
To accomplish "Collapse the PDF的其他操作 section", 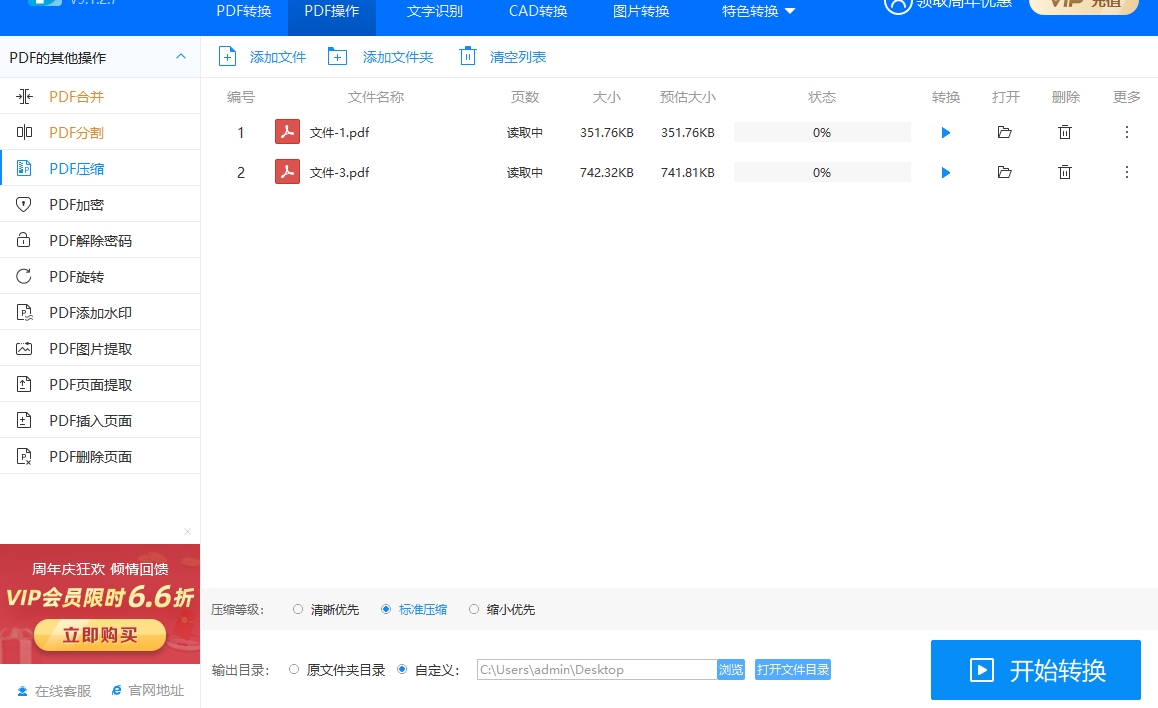I will coord(181,57).
